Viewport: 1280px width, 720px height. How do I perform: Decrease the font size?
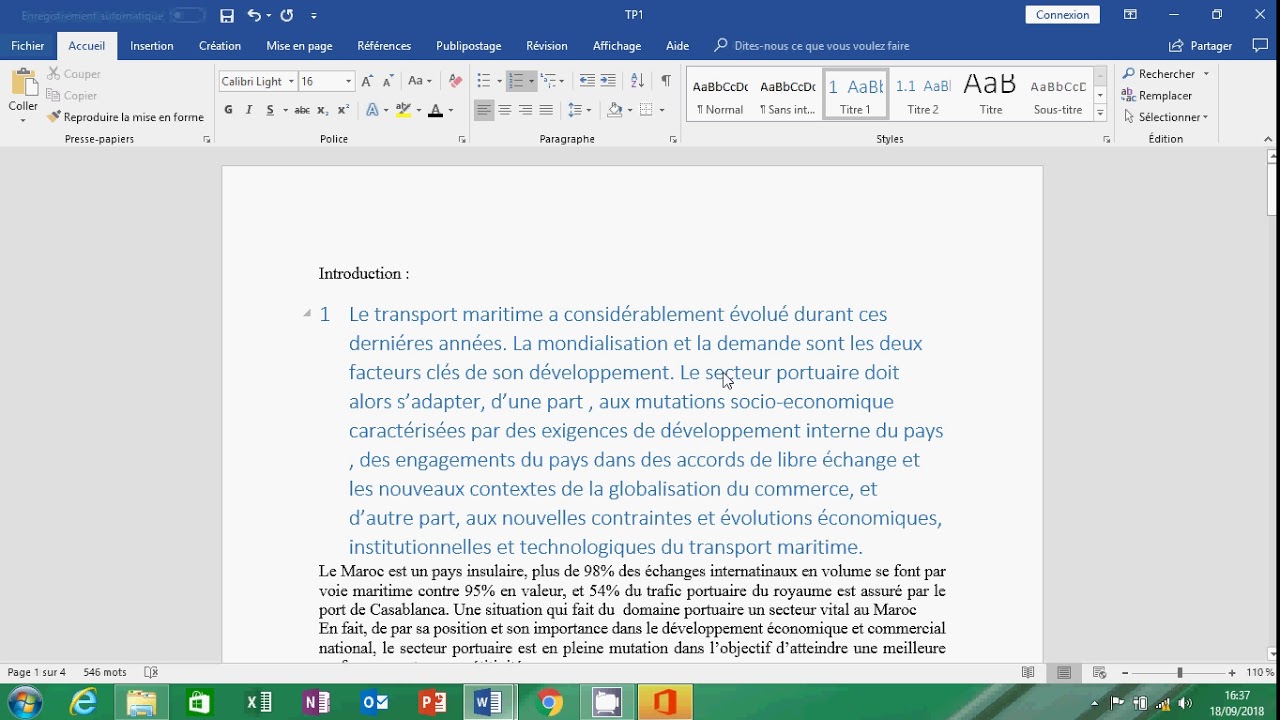point(387,81)
